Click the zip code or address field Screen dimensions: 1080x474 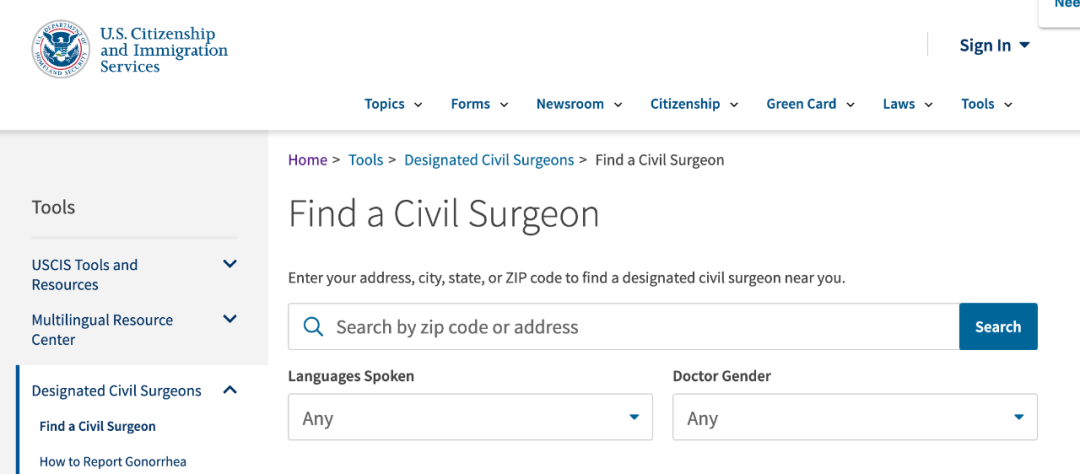click(623, 327)
